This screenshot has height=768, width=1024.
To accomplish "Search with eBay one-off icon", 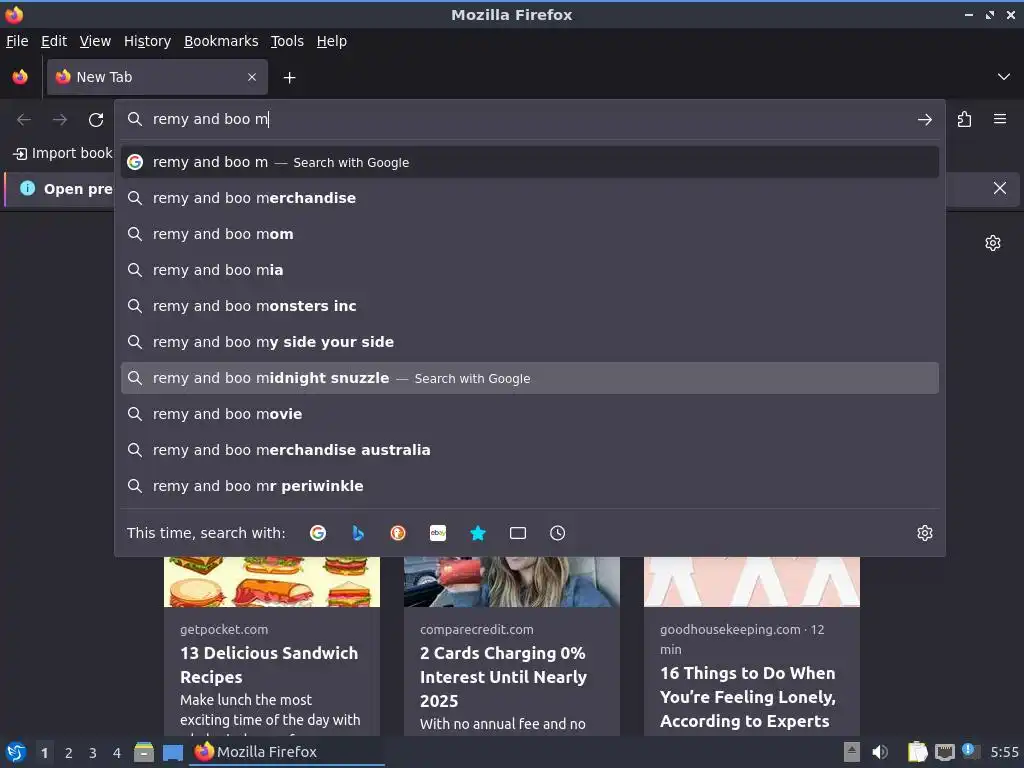I will click(x=438, y=533).
